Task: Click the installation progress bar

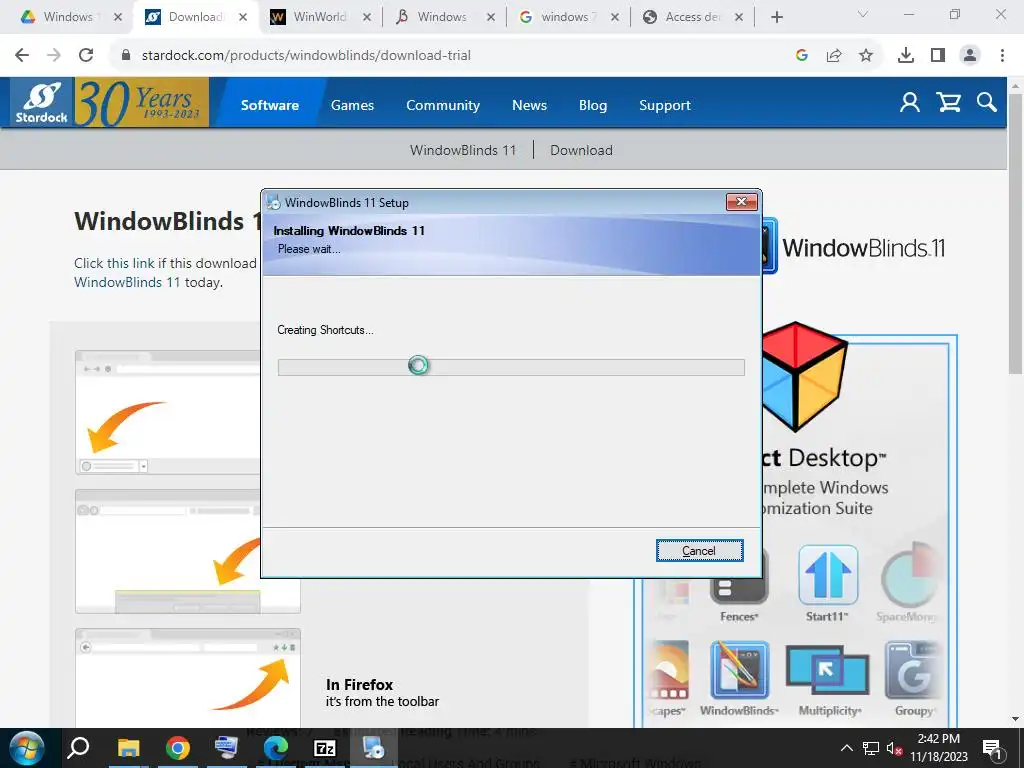Action: tap(511, 367)
